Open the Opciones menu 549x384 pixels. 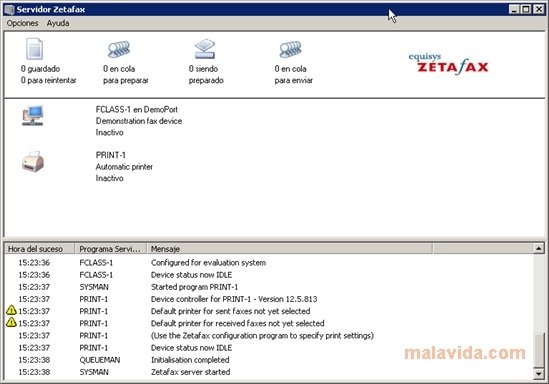point(22,23)
